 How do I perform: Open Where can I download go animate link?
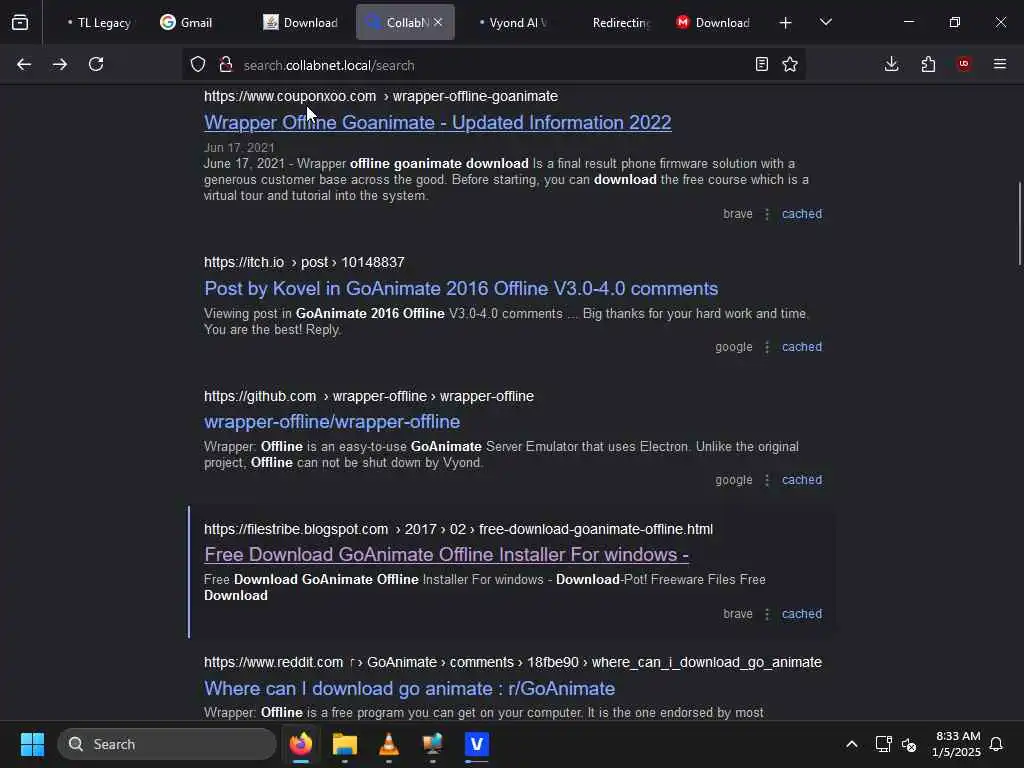pos(409,688)
